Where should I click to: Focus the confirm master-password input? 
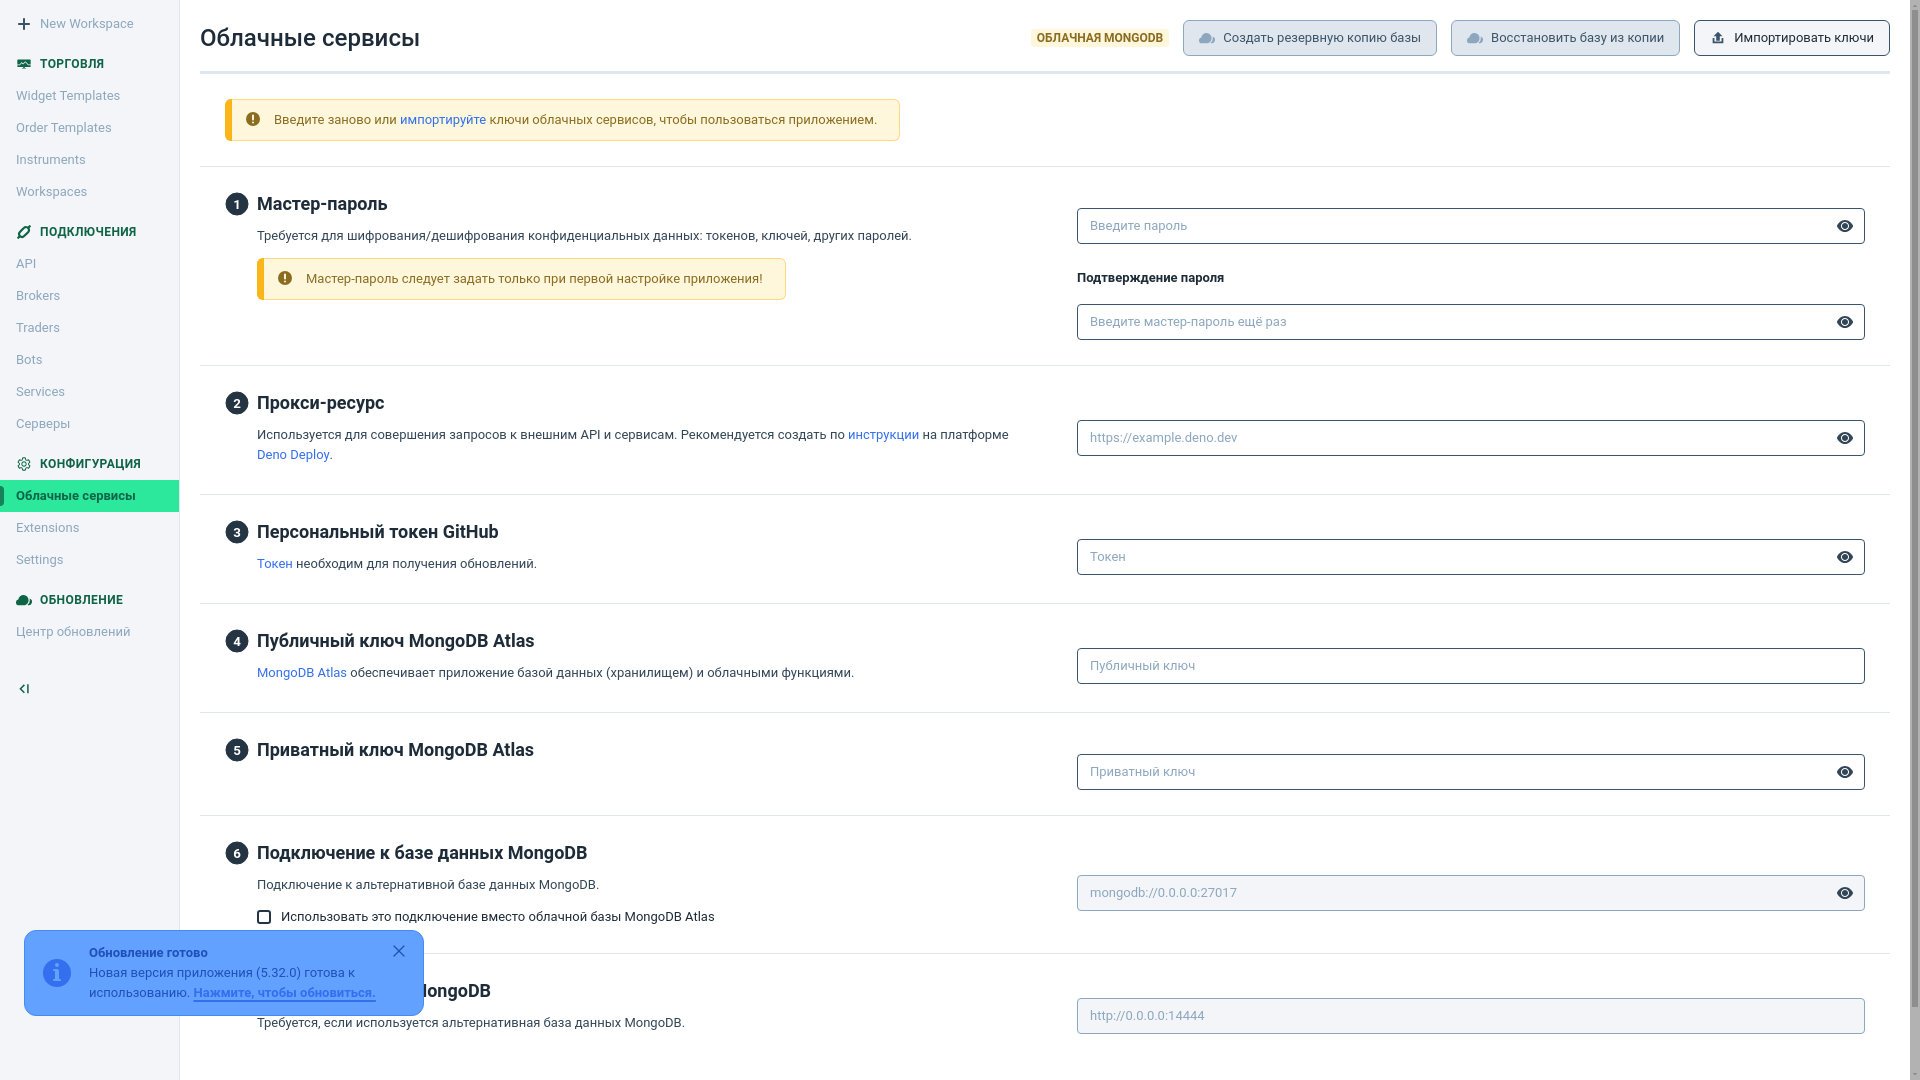(x=1470, y=322)
